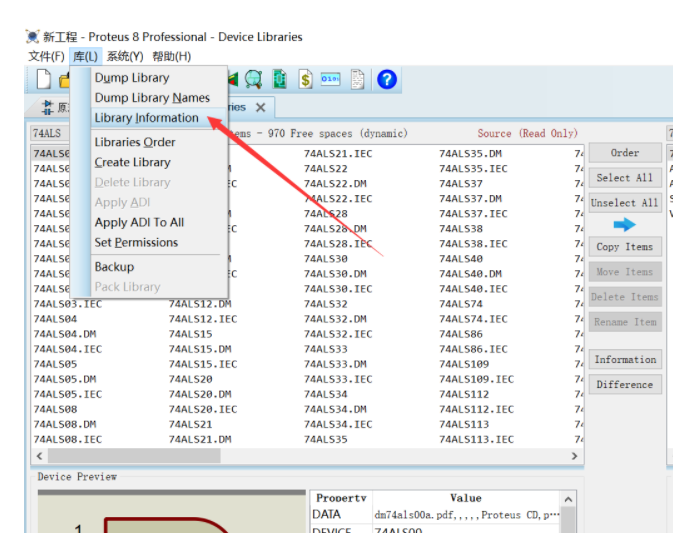This screenshot has width=673, height=533.
Task: Select 74ALS22 in device list
Action: tap(326, 169)
